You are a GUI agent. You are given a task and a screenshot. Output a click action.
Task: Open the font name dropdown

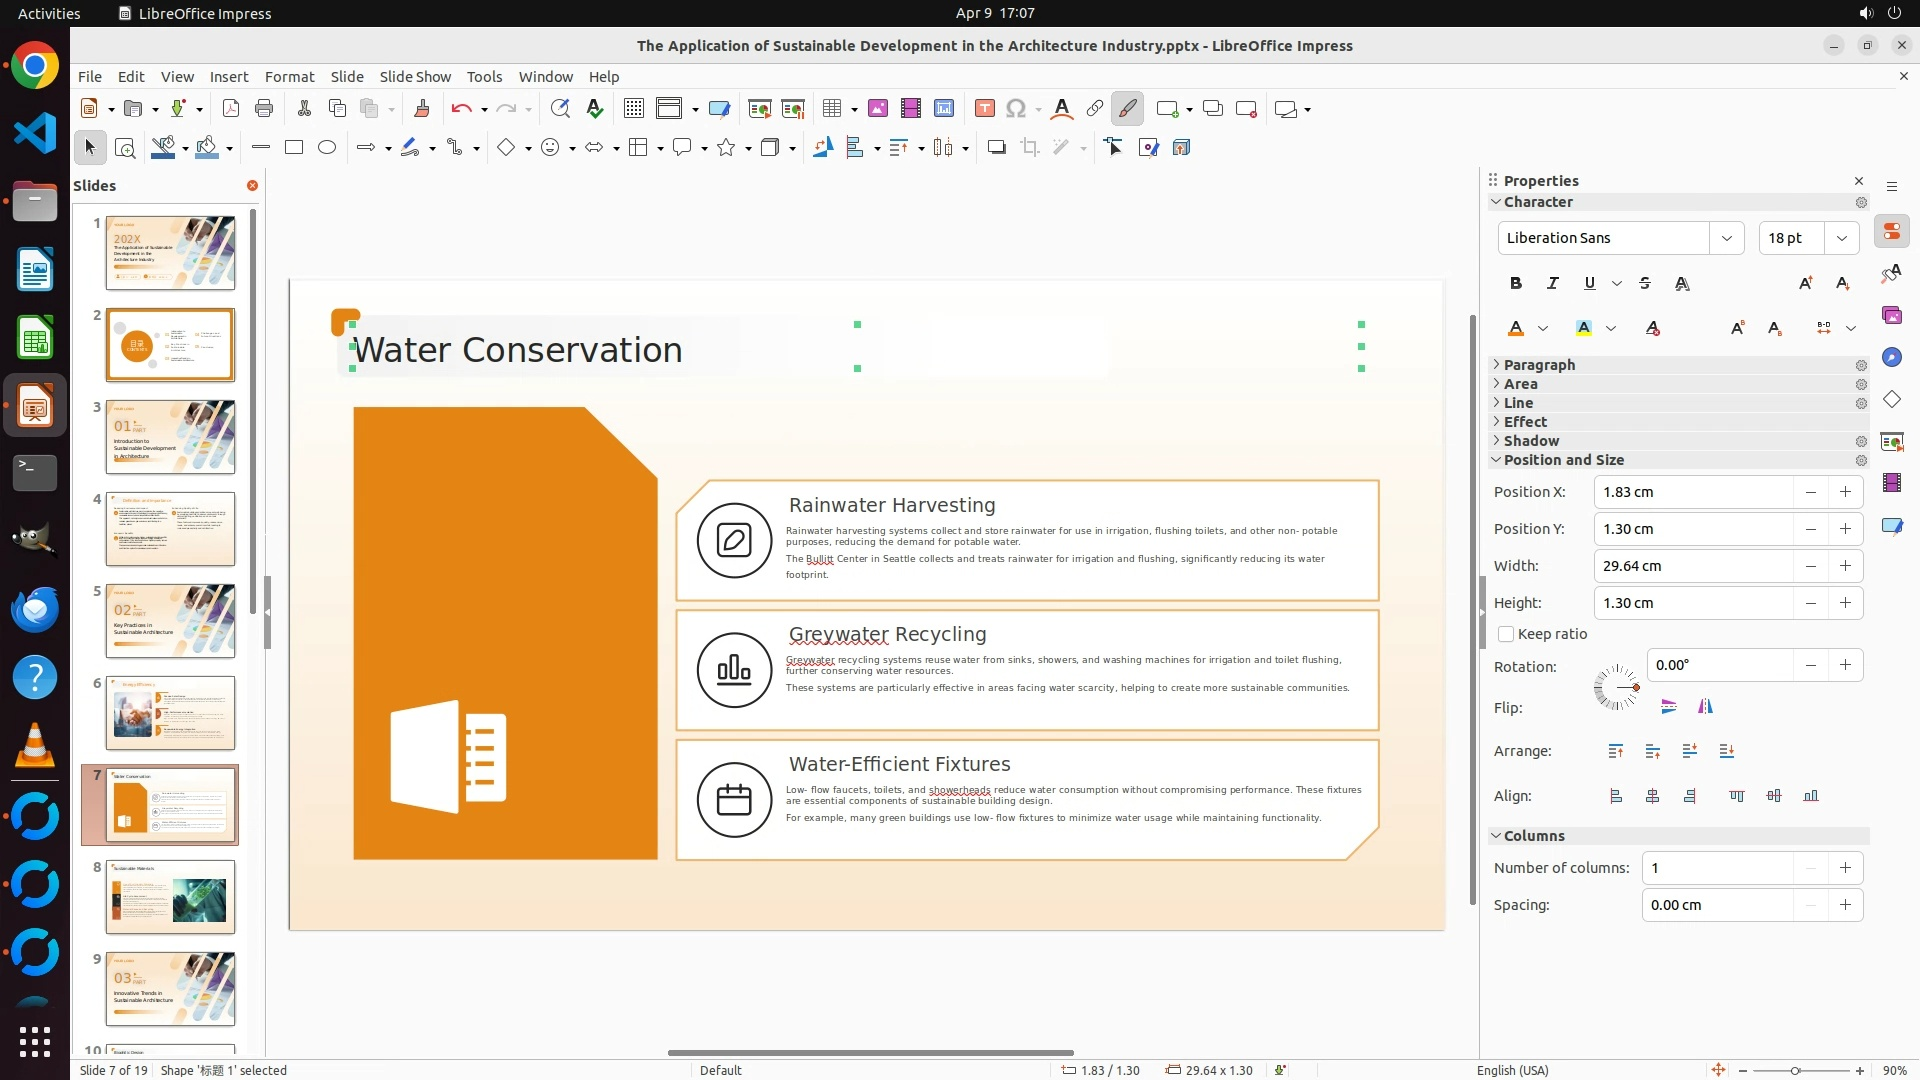pos(1726,238)
